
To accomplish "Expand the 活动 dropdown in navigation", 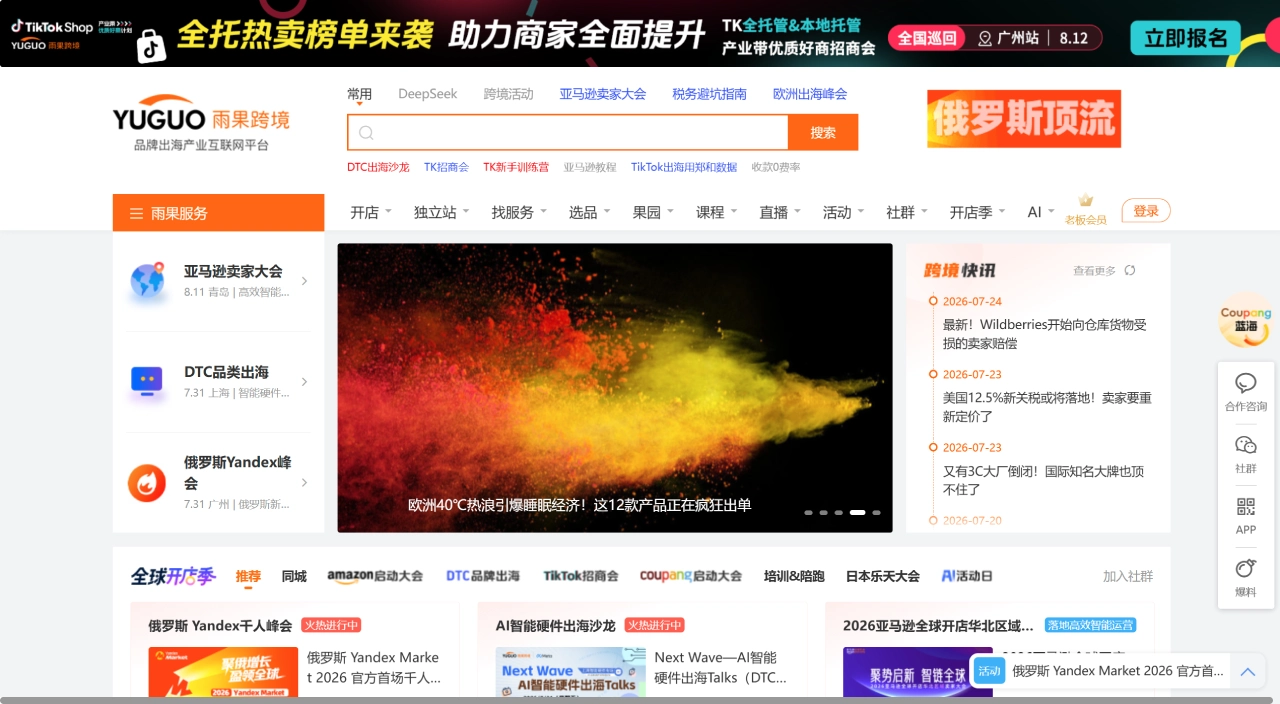I will (844, 212).
